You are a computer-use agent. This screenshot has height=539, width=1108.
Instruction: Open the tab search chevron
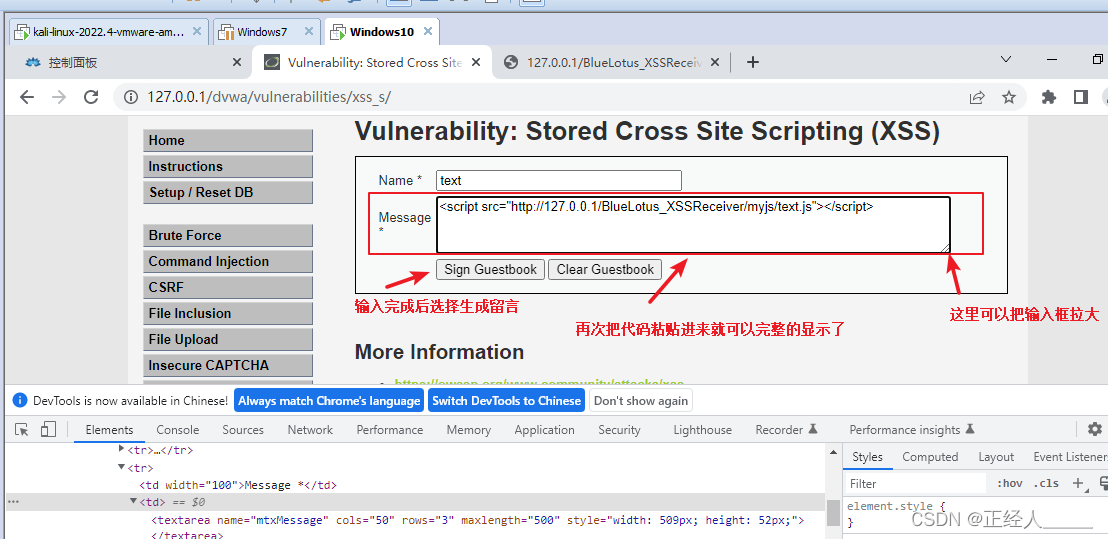[1006, 60]
